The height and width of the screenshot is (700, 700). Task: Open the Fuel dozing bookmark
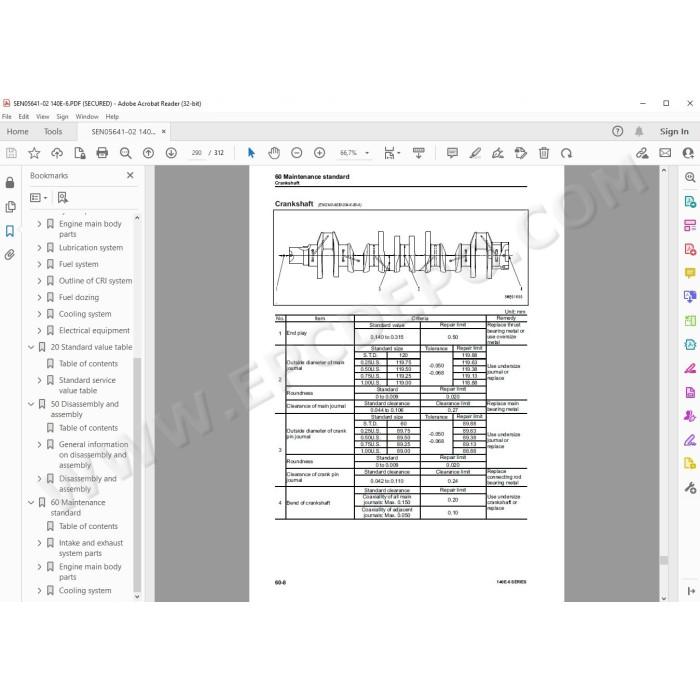click(x=79, y=297)
